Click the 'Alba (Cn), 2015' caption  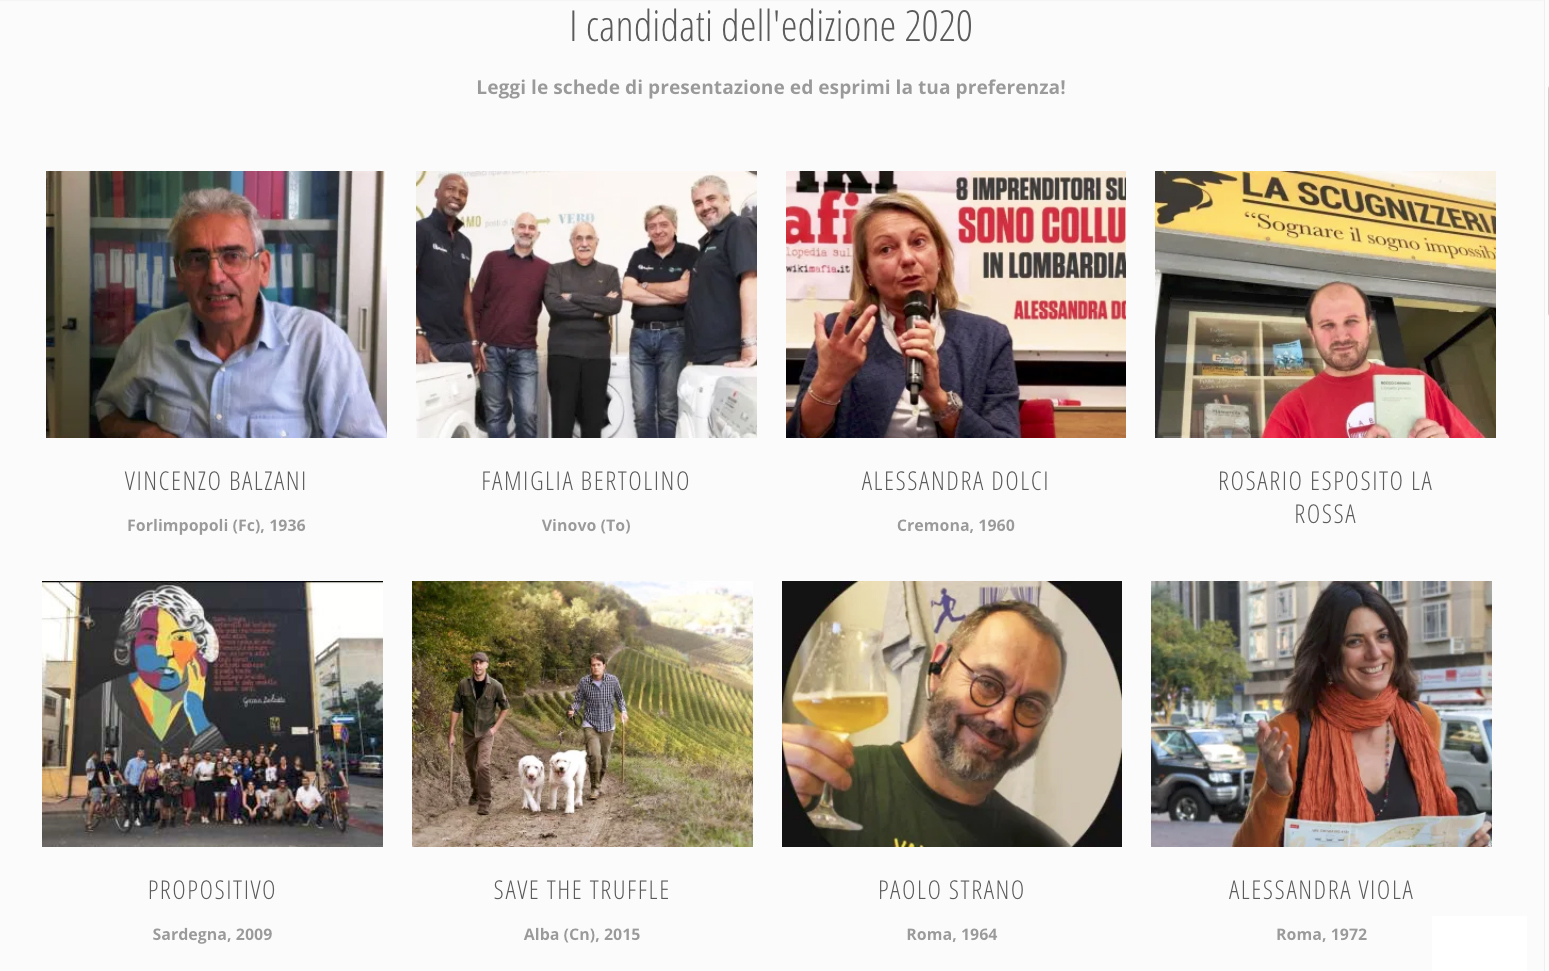582,934
